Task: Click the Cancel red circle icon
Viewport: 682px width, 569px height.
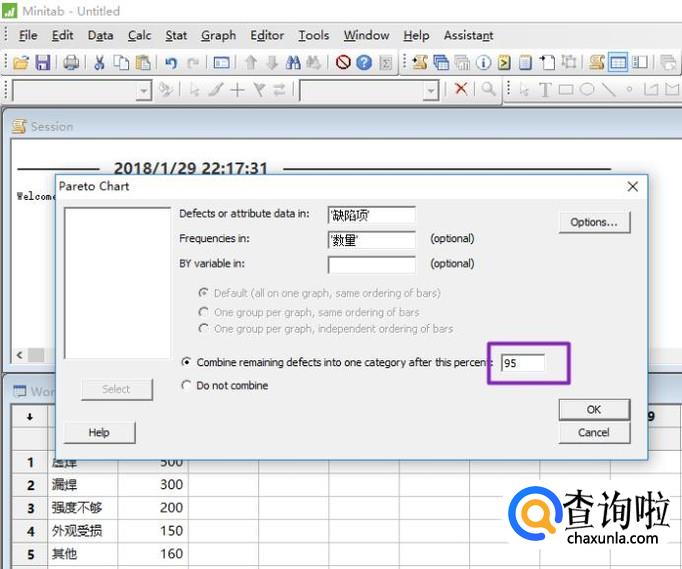Action: 343,63
